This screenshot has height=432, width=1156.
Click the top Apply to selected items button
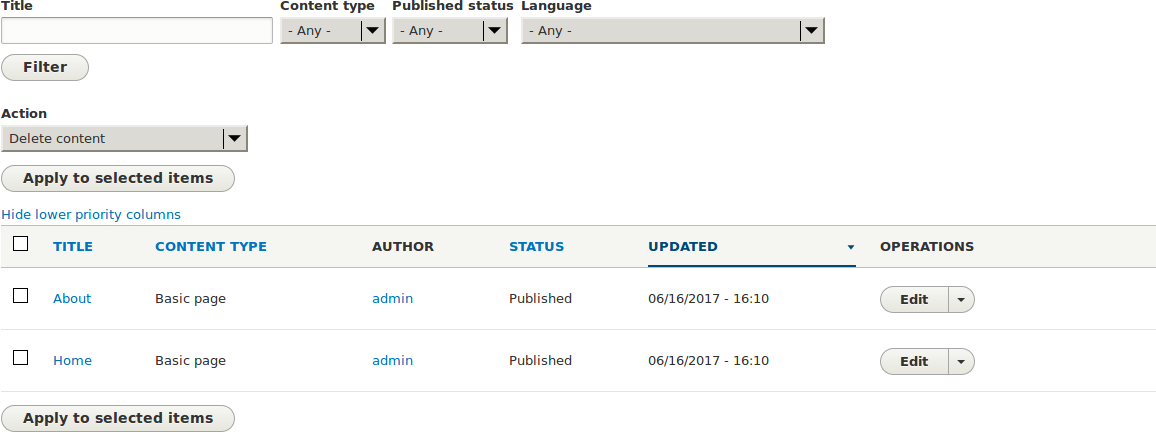click(x=118, y=179)
